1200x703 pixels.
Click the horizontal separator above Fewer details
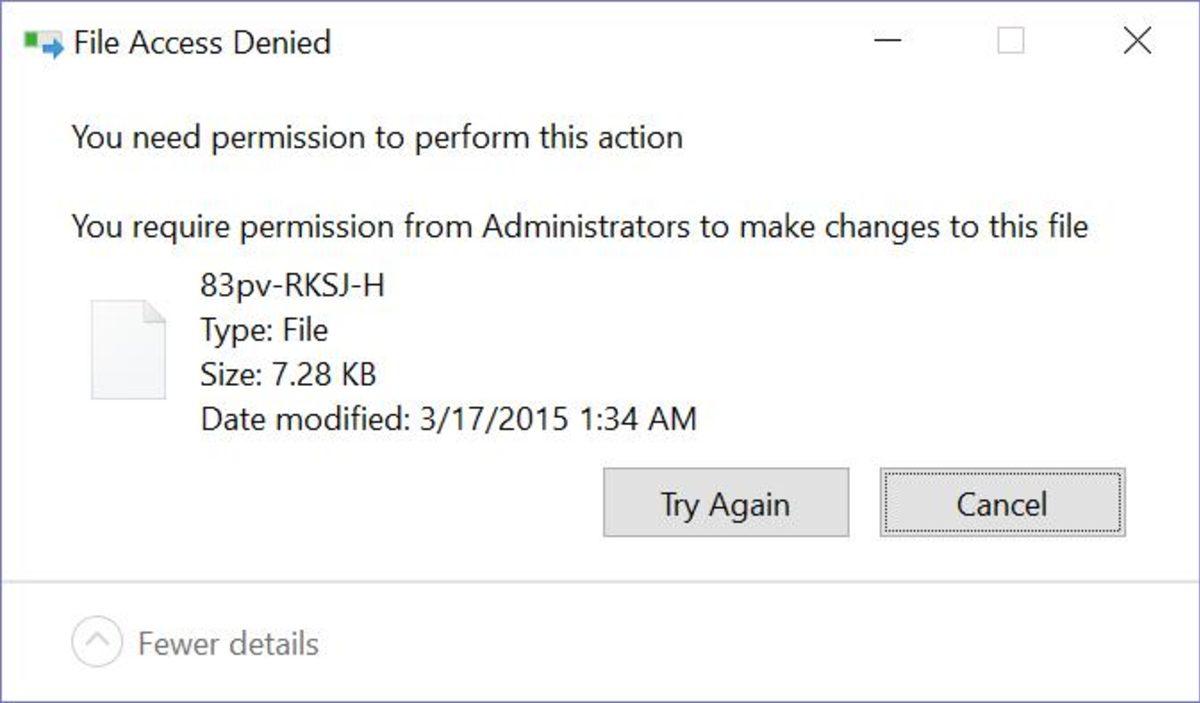600,582
